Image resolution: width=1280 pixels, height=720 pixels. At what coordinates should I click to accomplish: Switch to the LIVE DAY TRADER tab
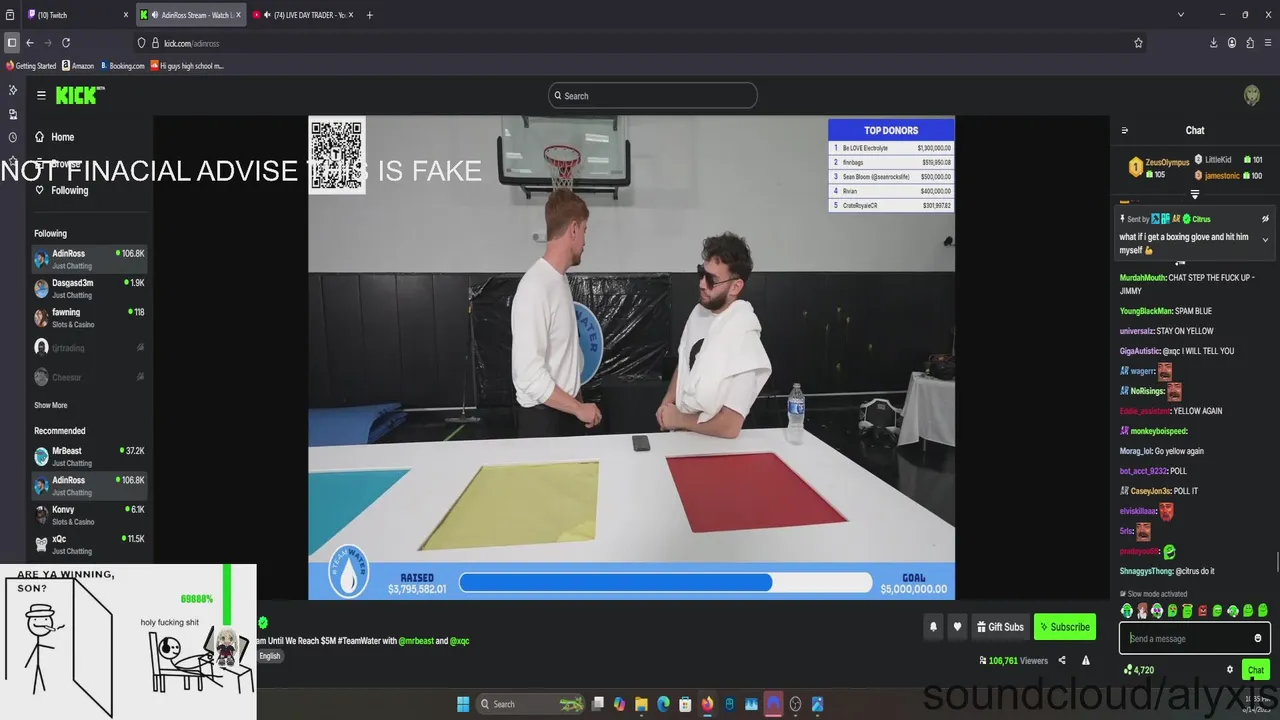[x=303, y=15]
